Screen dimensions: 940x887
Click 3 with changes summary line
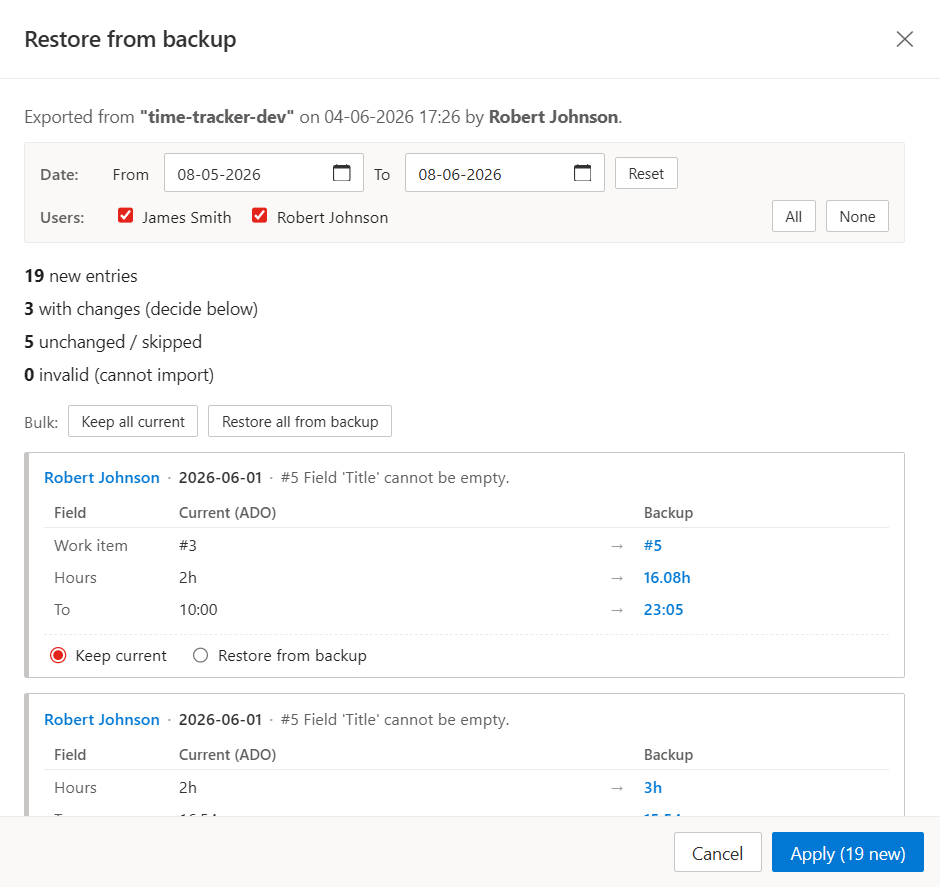pos(141,309)
